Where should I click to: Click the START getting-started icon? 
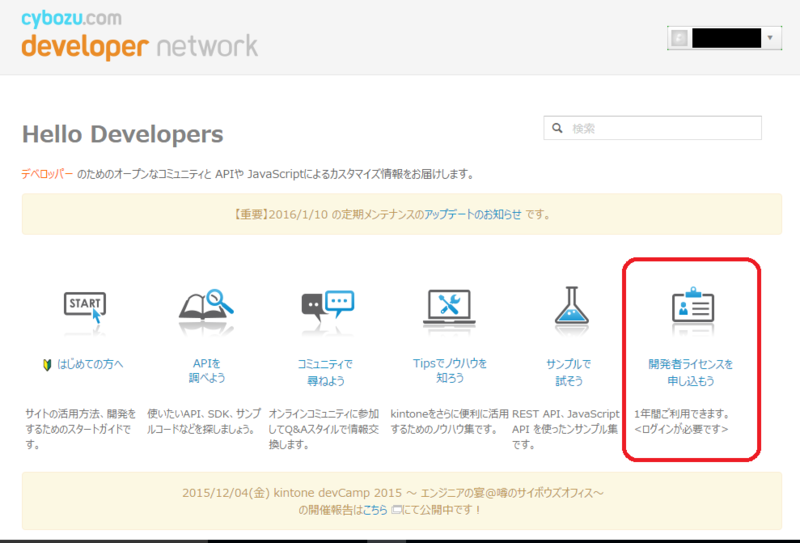pyautogui.click(x=85, y=308)
